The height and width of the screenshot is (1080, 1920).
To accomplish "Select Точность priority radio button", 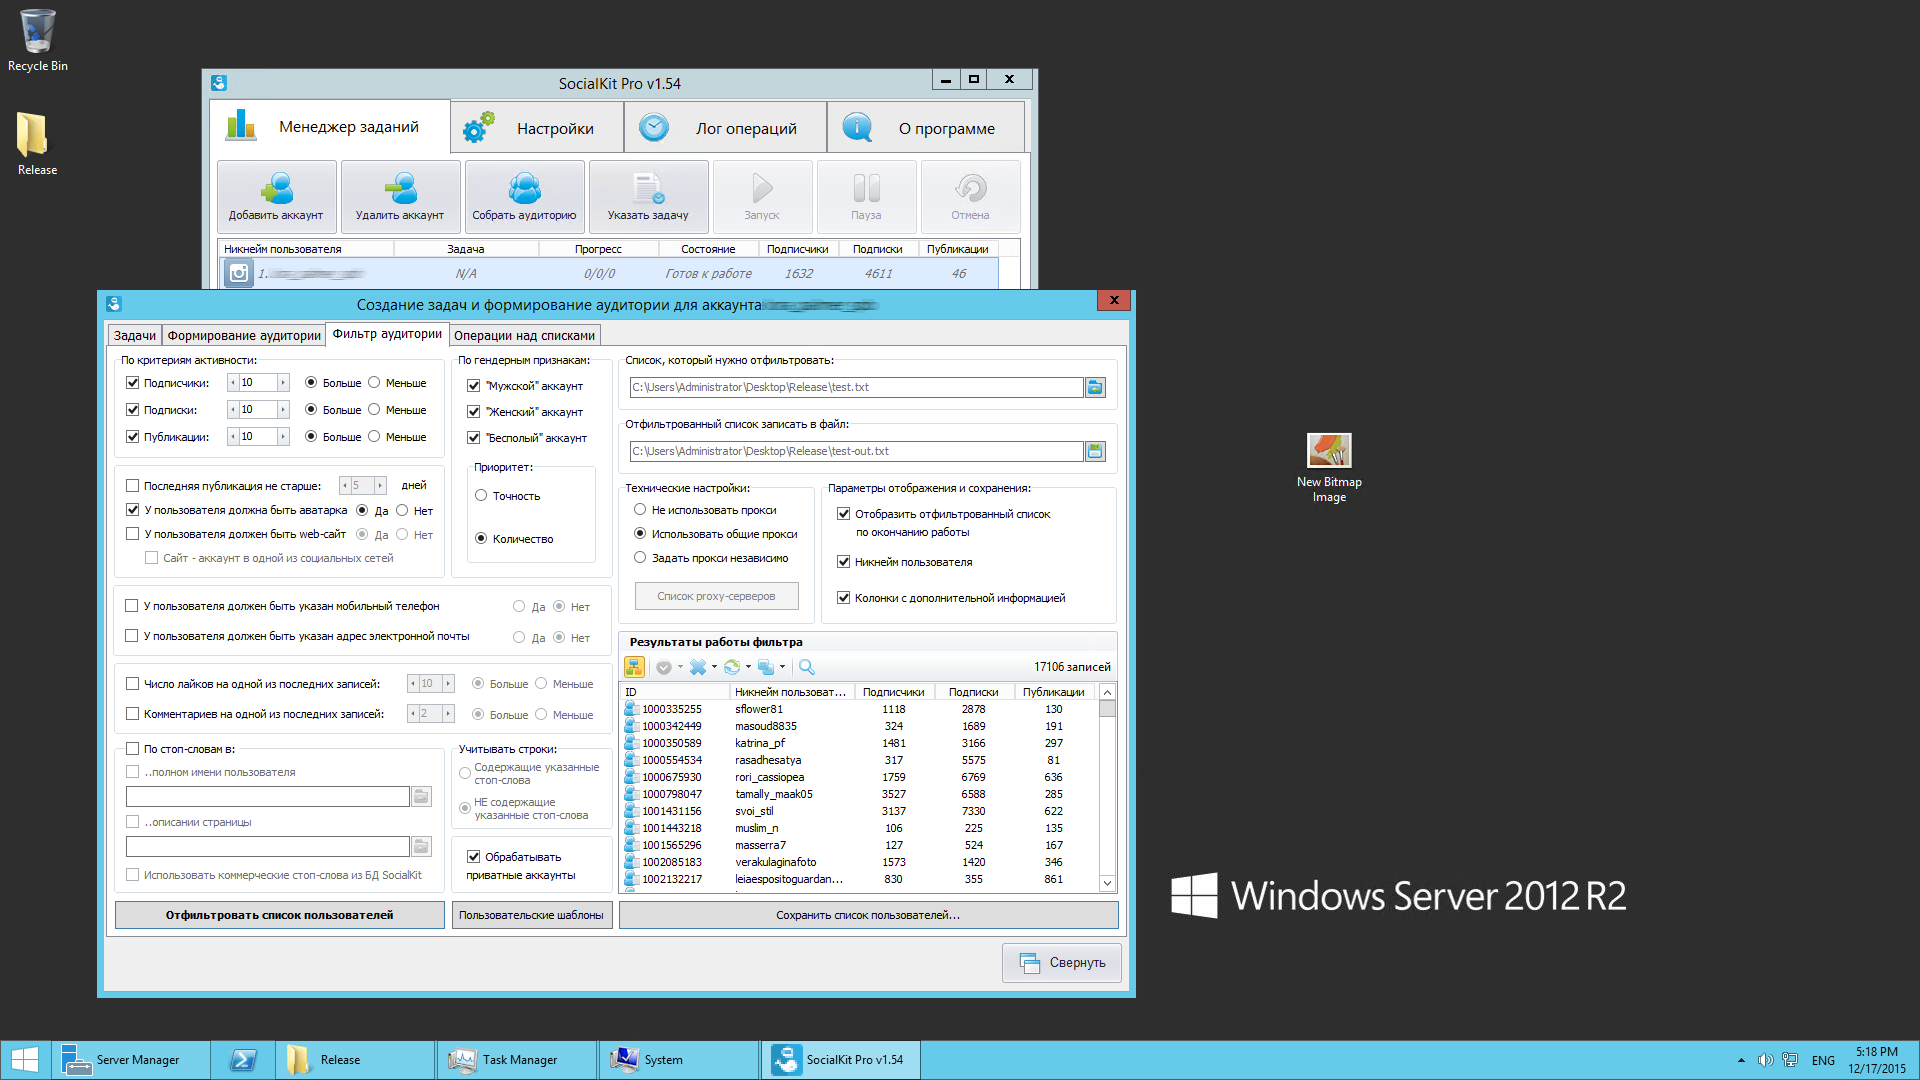I will coord(481,496).
